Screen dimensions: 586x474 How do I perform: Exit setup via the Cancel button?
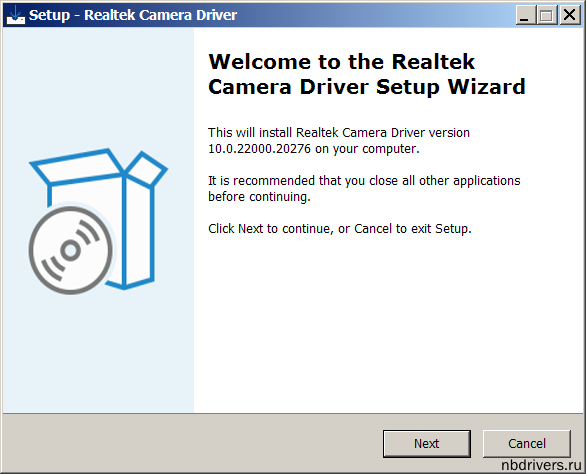pos(527,444)
